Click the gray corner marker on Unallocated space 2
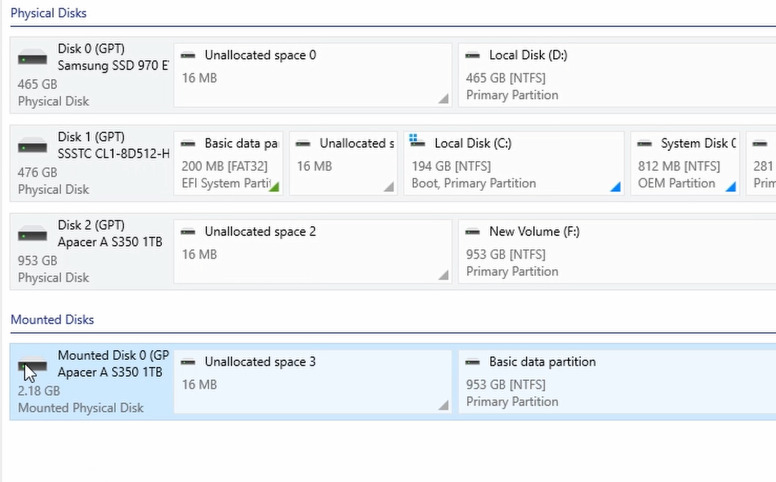The height and width of the screenshot is (482, 776). (444, 275)
